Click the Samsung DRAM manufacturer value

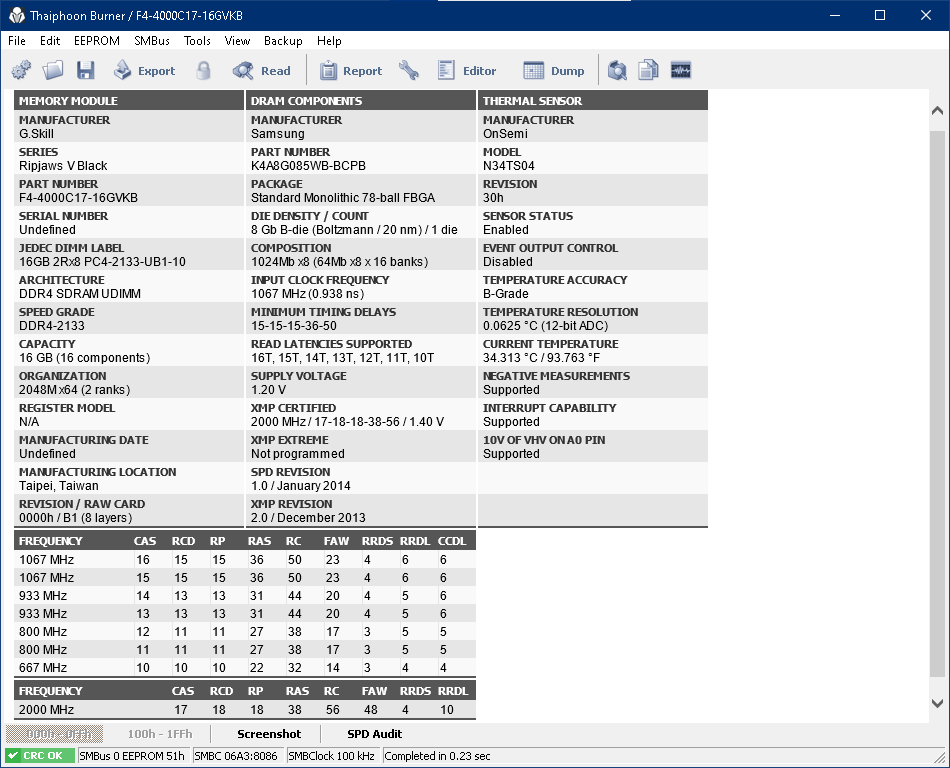pos(277,134)
